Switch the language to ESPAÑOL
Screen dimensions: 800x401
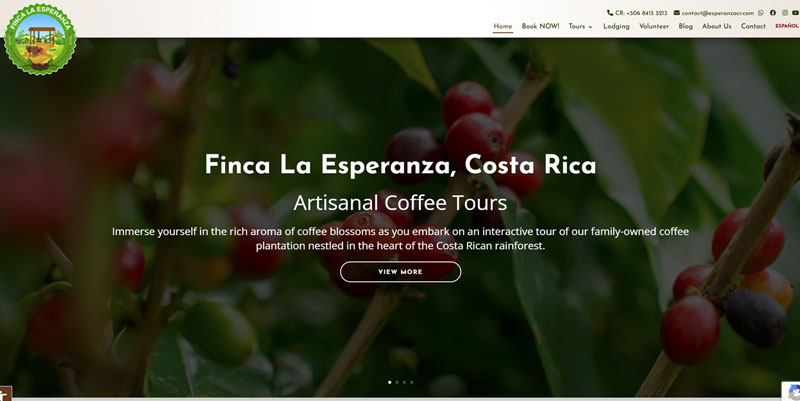tap(787, 26)
